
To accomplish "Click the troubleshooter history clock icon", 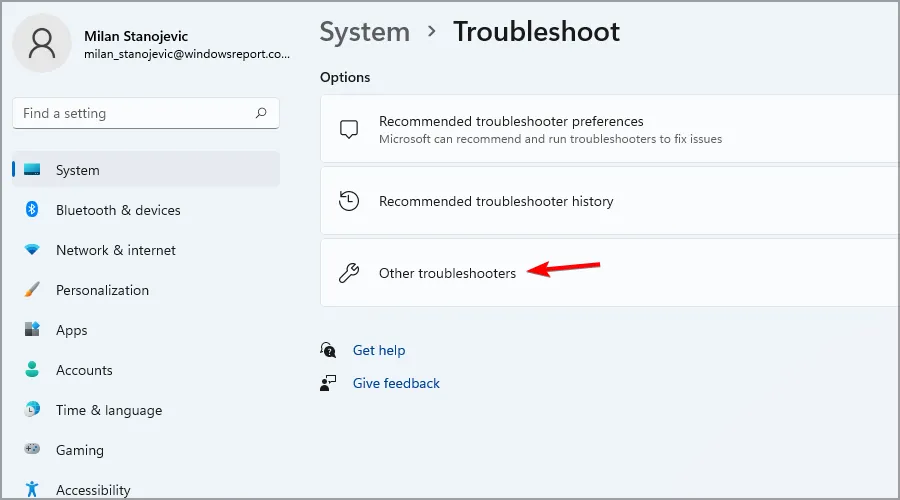I will click(x=349, y=201).
